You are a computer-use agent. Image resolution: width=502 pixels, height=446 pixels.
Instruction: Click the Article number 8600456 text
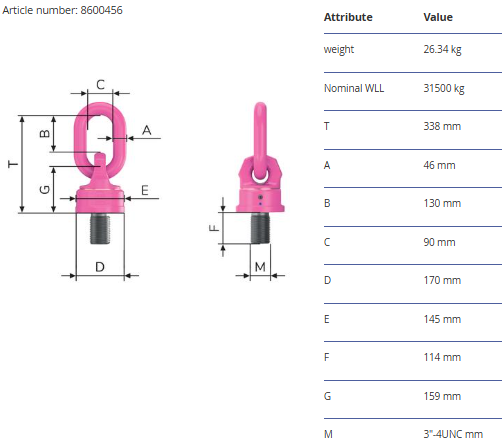click(x=62, y=10)
